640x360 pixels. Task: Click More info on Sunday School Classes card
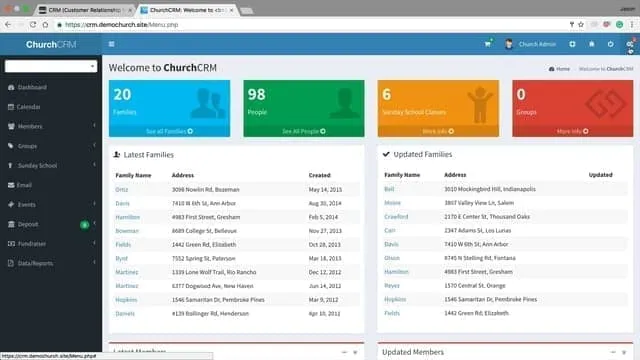(x=438, y=131)
